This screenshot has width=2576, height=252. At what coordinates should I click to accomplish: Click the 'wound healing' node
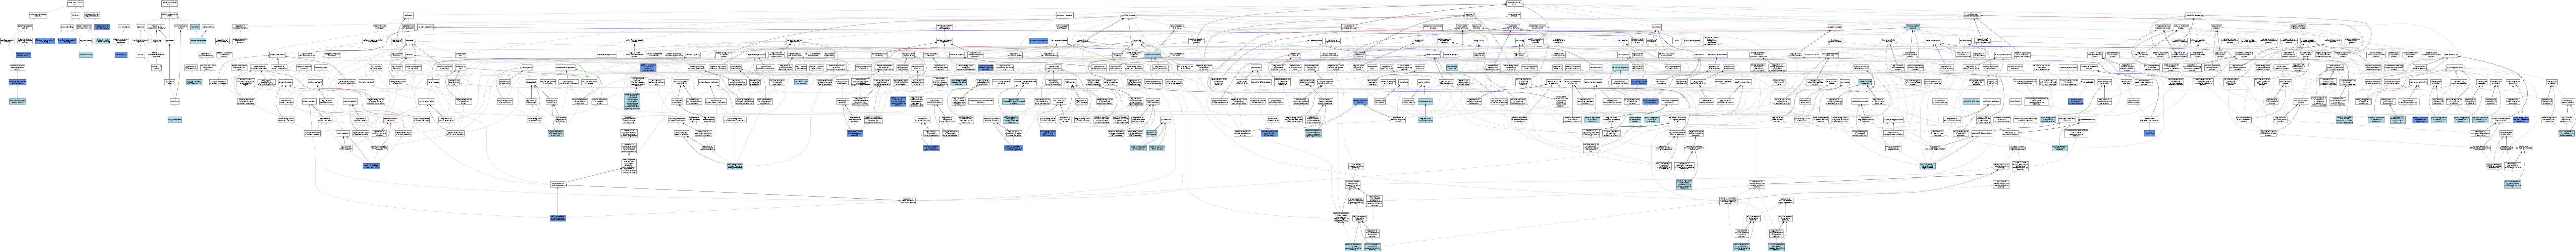[1424, 82]
